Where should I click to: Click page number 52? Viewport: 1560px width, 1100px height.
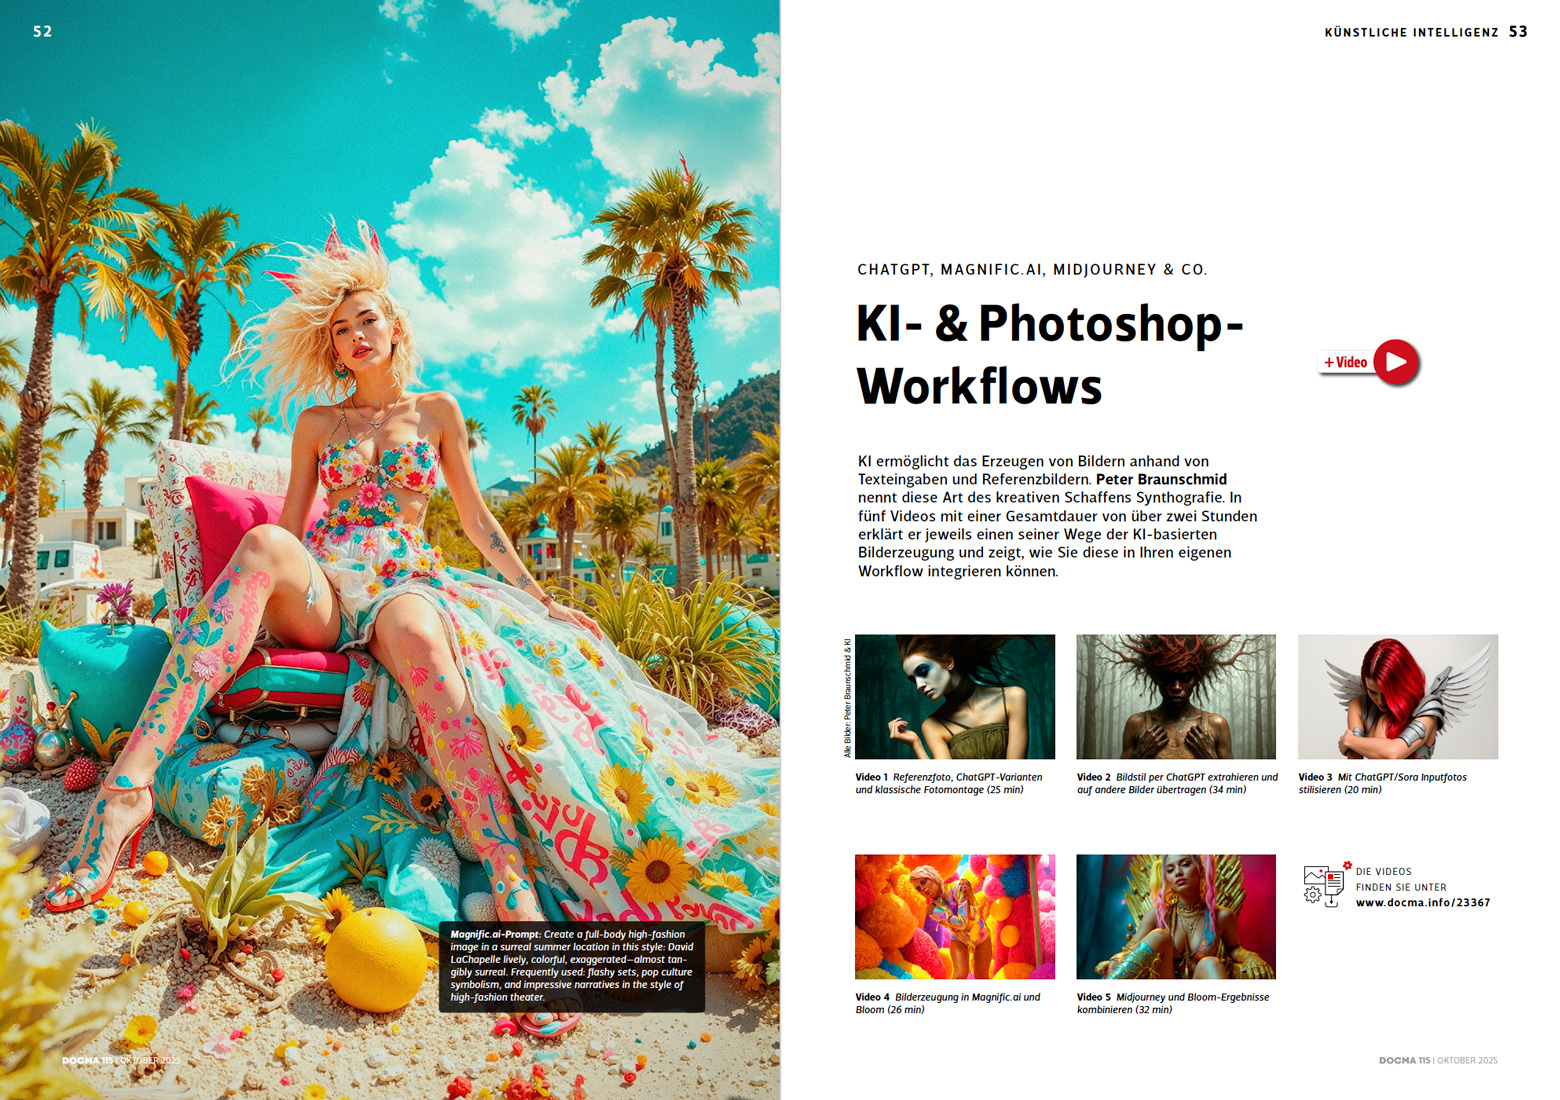[x=42, y=31]
